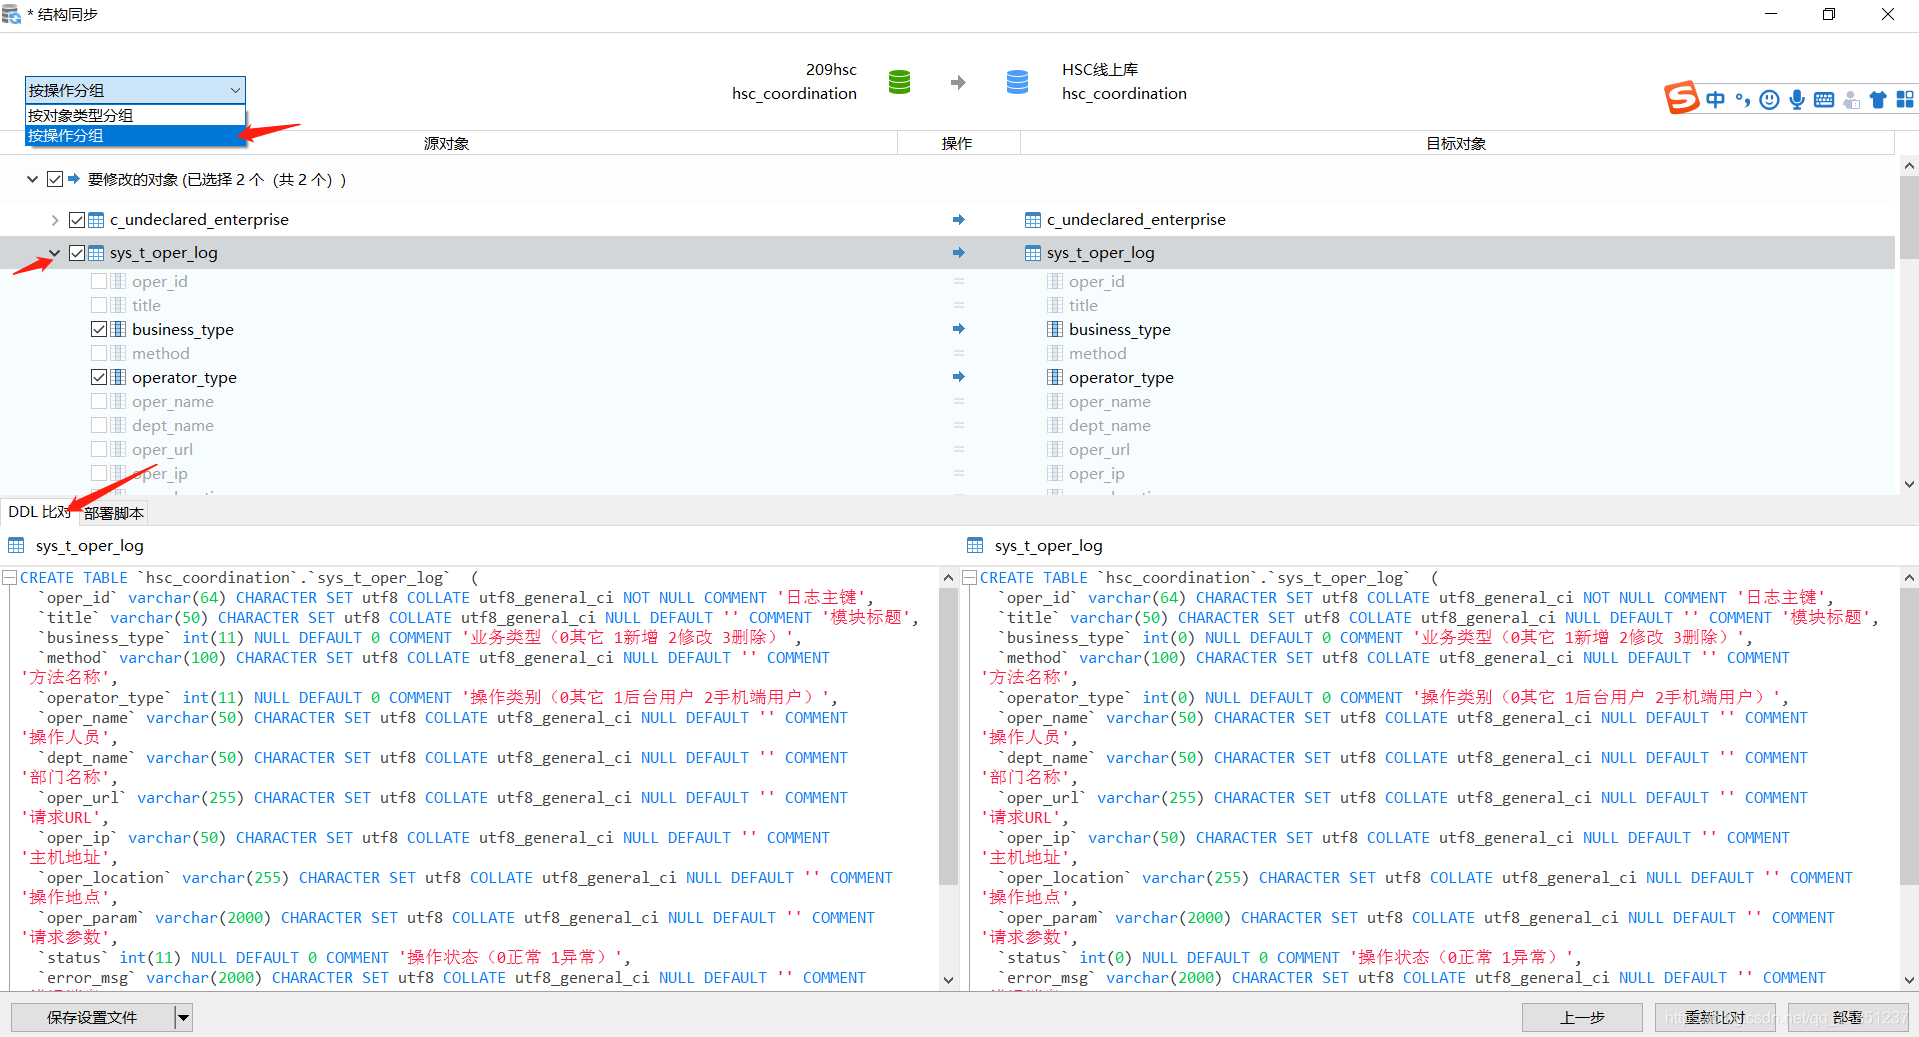Click the Sogou microphone voice input icon
This screenshot has height=1037, width=1919.
(x=1797, y=100)
